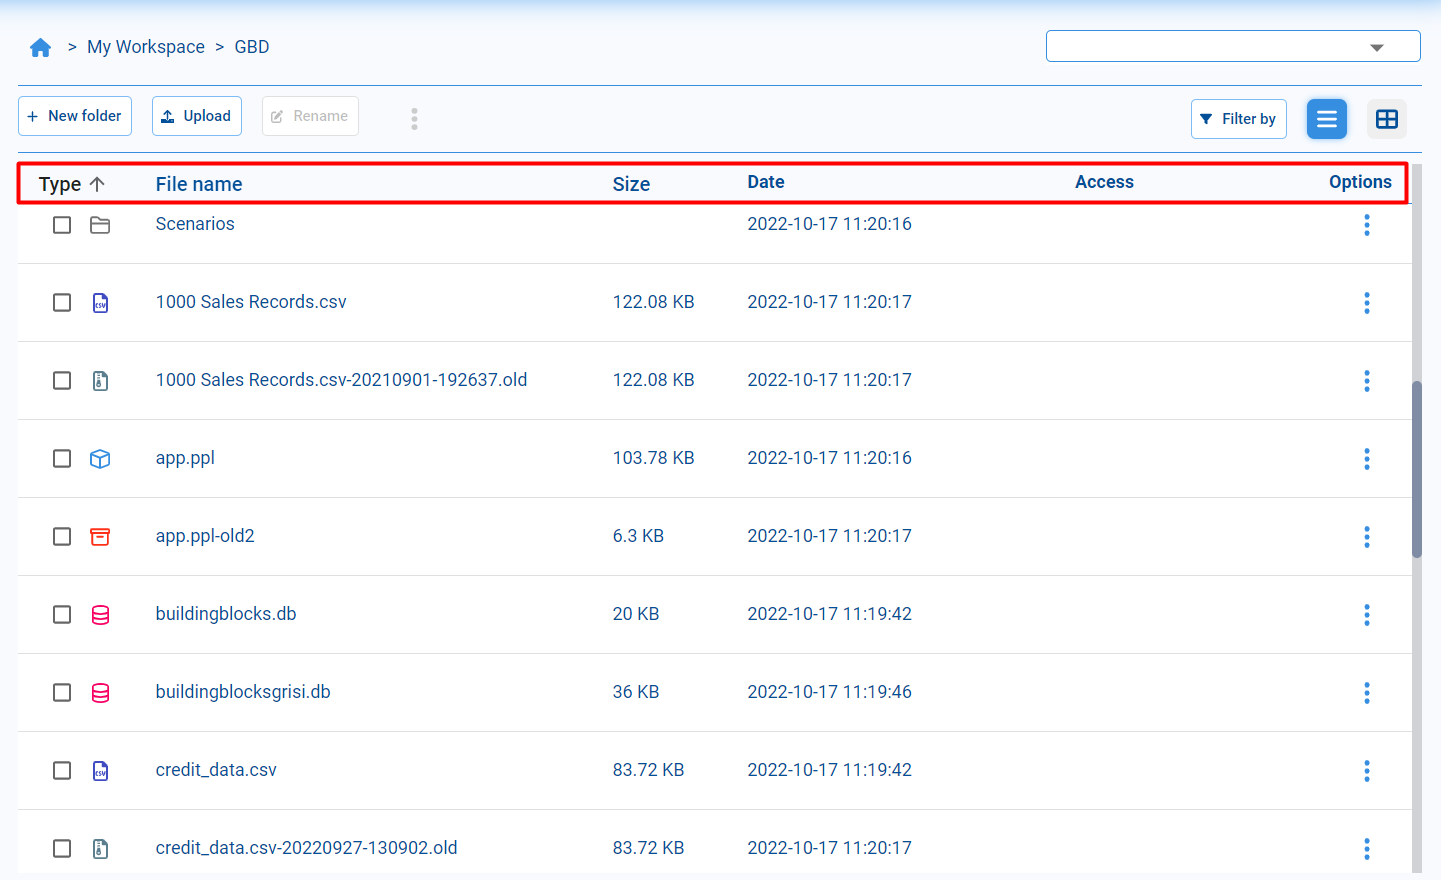Create a New folder
The image size is (1441, 880).
pos(74,116)
